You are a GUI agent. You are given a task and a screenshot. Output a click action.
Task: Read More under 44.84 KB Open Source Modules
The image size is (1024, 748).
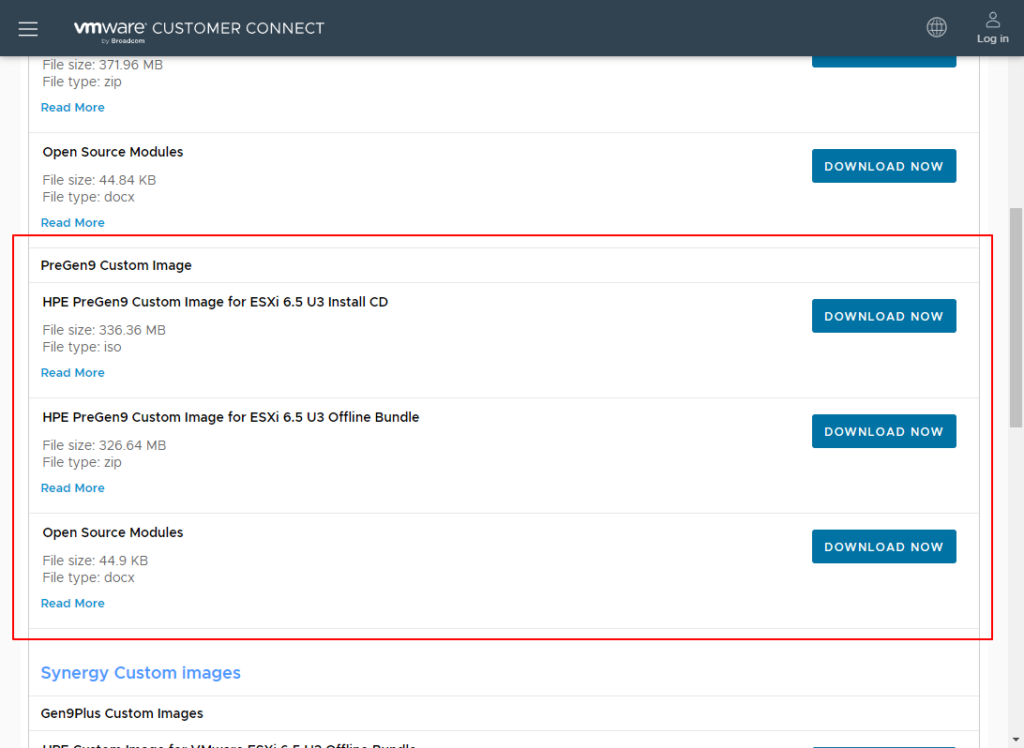pyautogui.click(x=72, y=223)
